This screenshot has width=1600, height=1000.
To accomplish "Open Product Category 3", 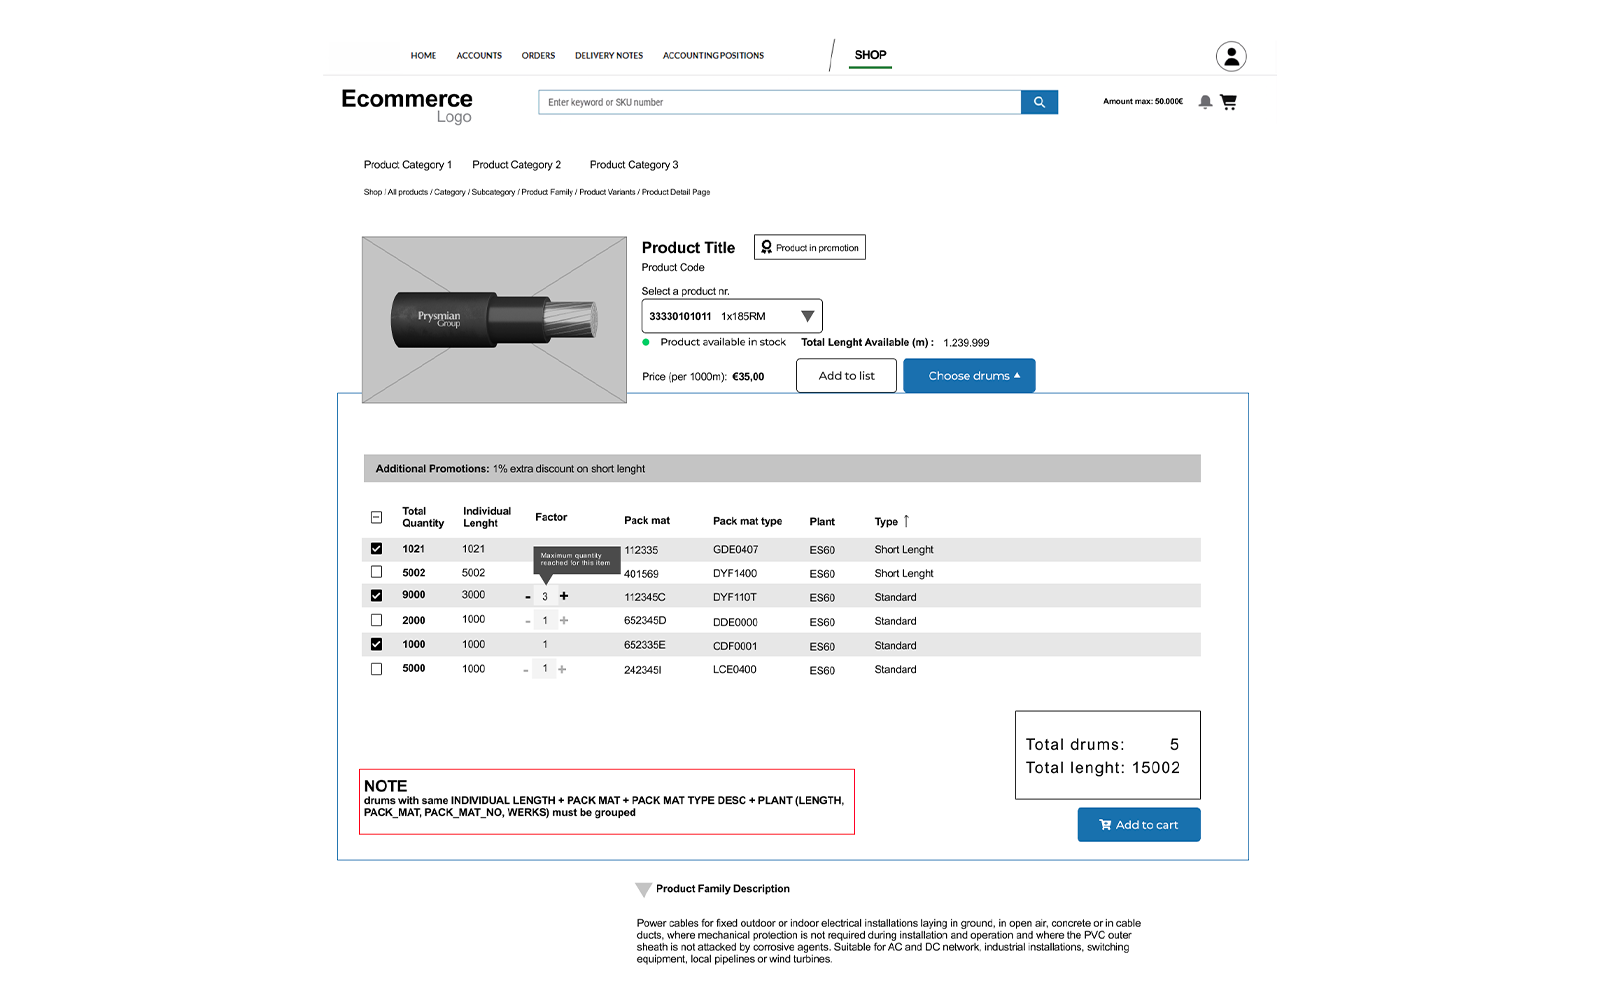I will pos(634,165).
